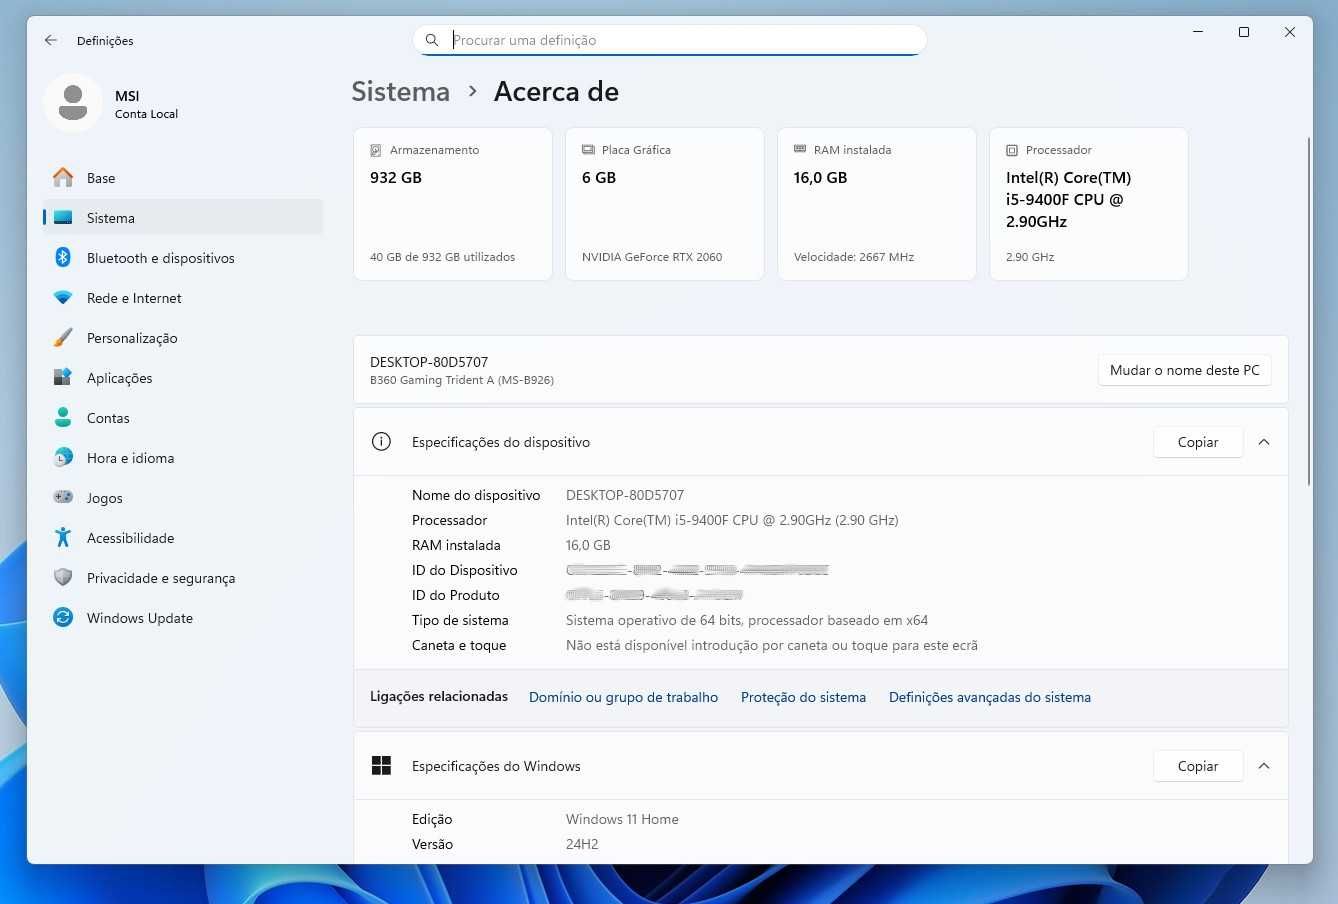This screenshot has width=1338, height=904.
Task: Click the back arrow icon in Definições
Action: [51, 40]
